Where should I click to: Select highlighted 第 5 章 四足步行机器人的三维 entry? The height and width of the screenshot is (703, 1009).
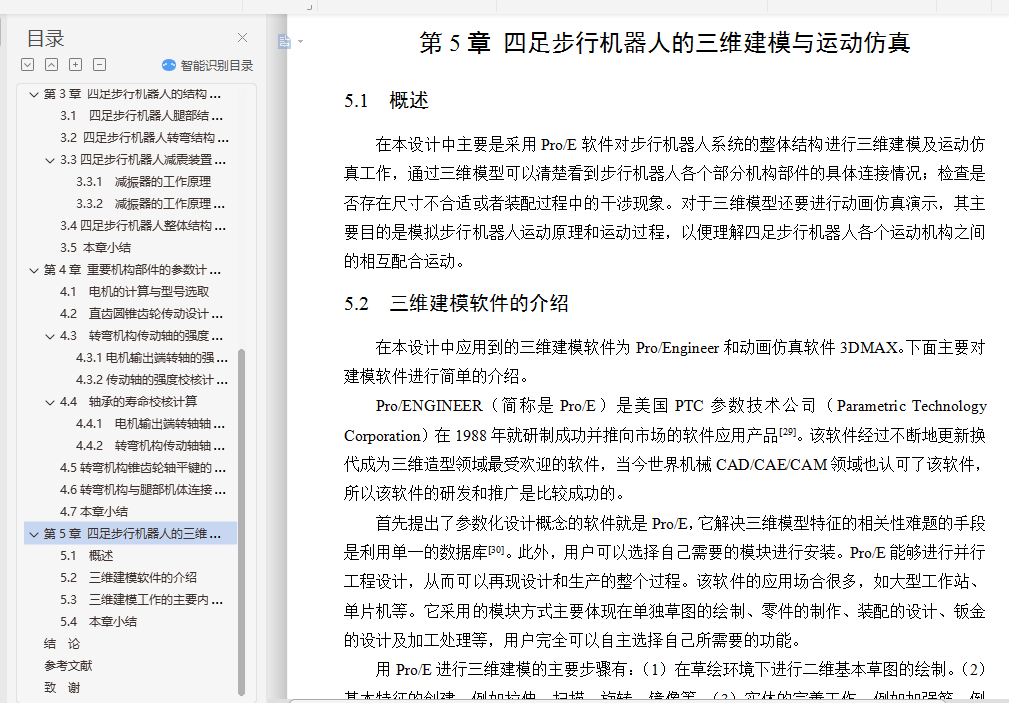[x=132, y=534]
